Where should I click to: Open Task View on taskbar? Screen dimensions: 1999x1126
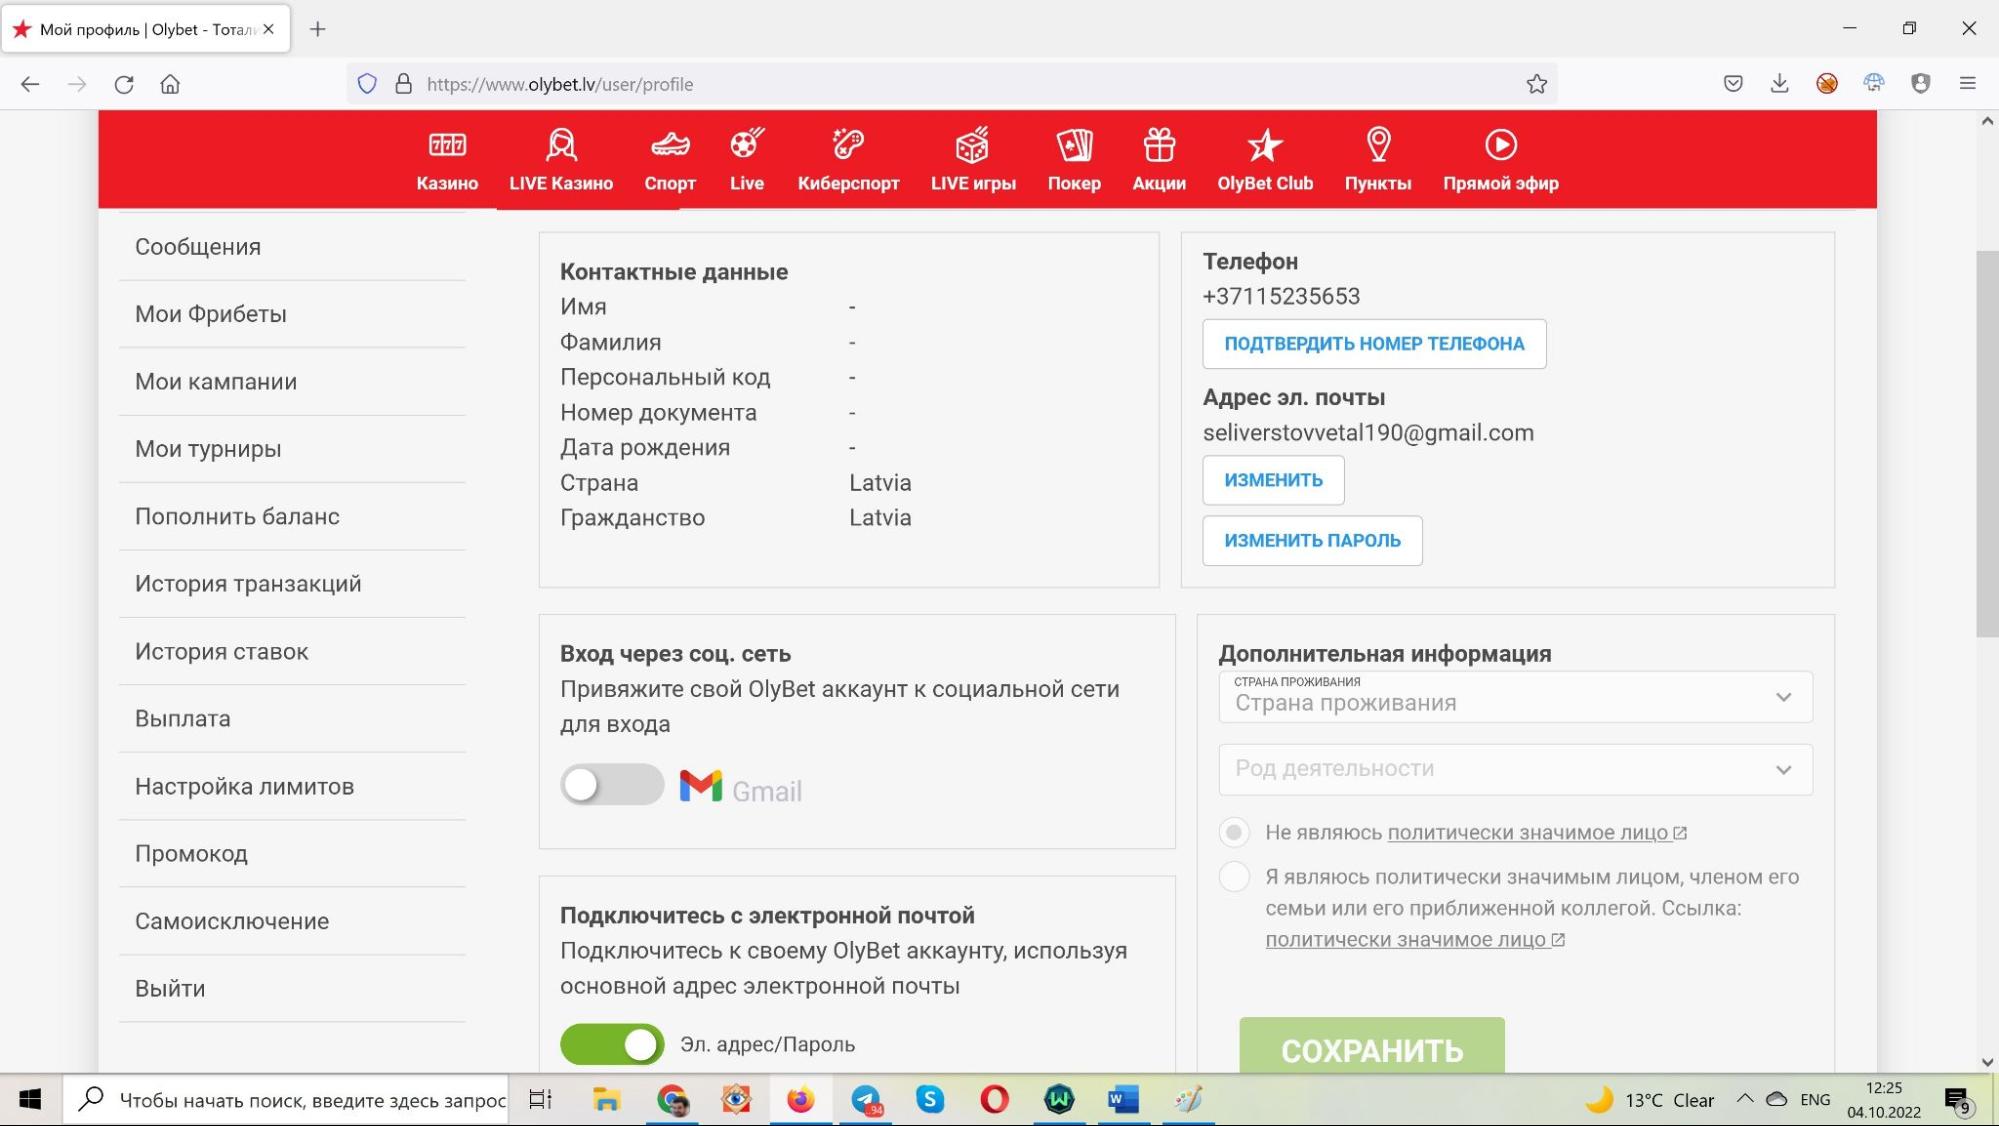point(540,1100)
